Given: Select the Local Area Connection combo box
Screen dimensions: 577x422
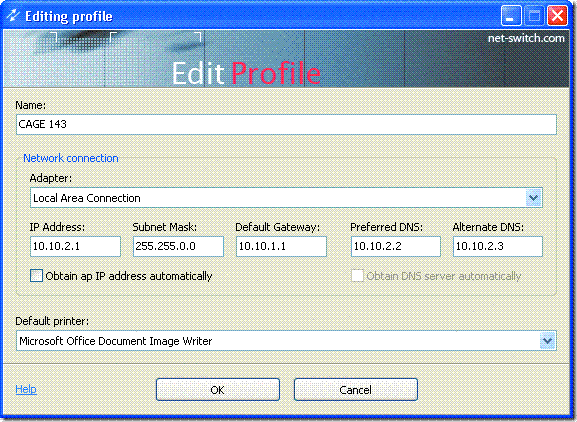Looking at the screenshot, I should pos(286,198).
